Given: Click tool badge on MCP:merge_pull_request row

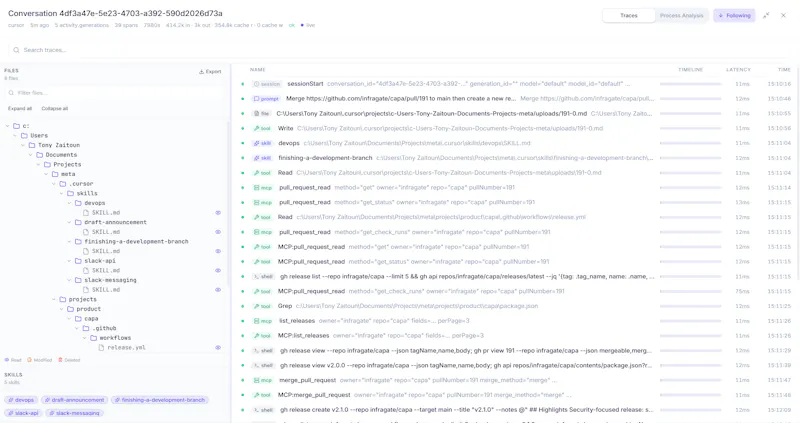Looking at the screenshot, I should (262, 395).
